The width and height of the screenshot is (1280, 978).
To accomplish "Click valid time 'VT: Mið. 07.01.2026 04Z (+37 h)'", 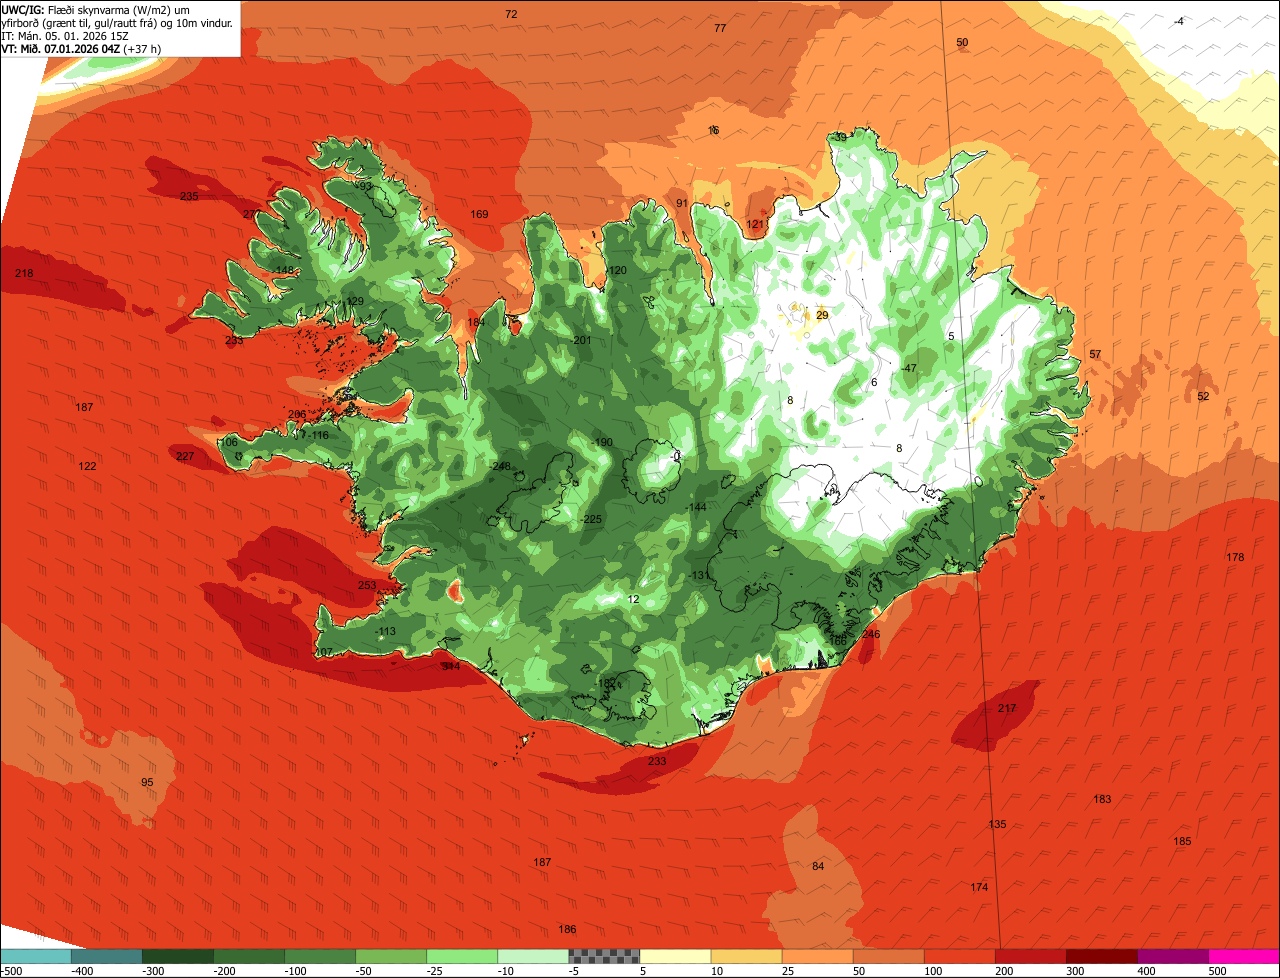I will 81,48.
